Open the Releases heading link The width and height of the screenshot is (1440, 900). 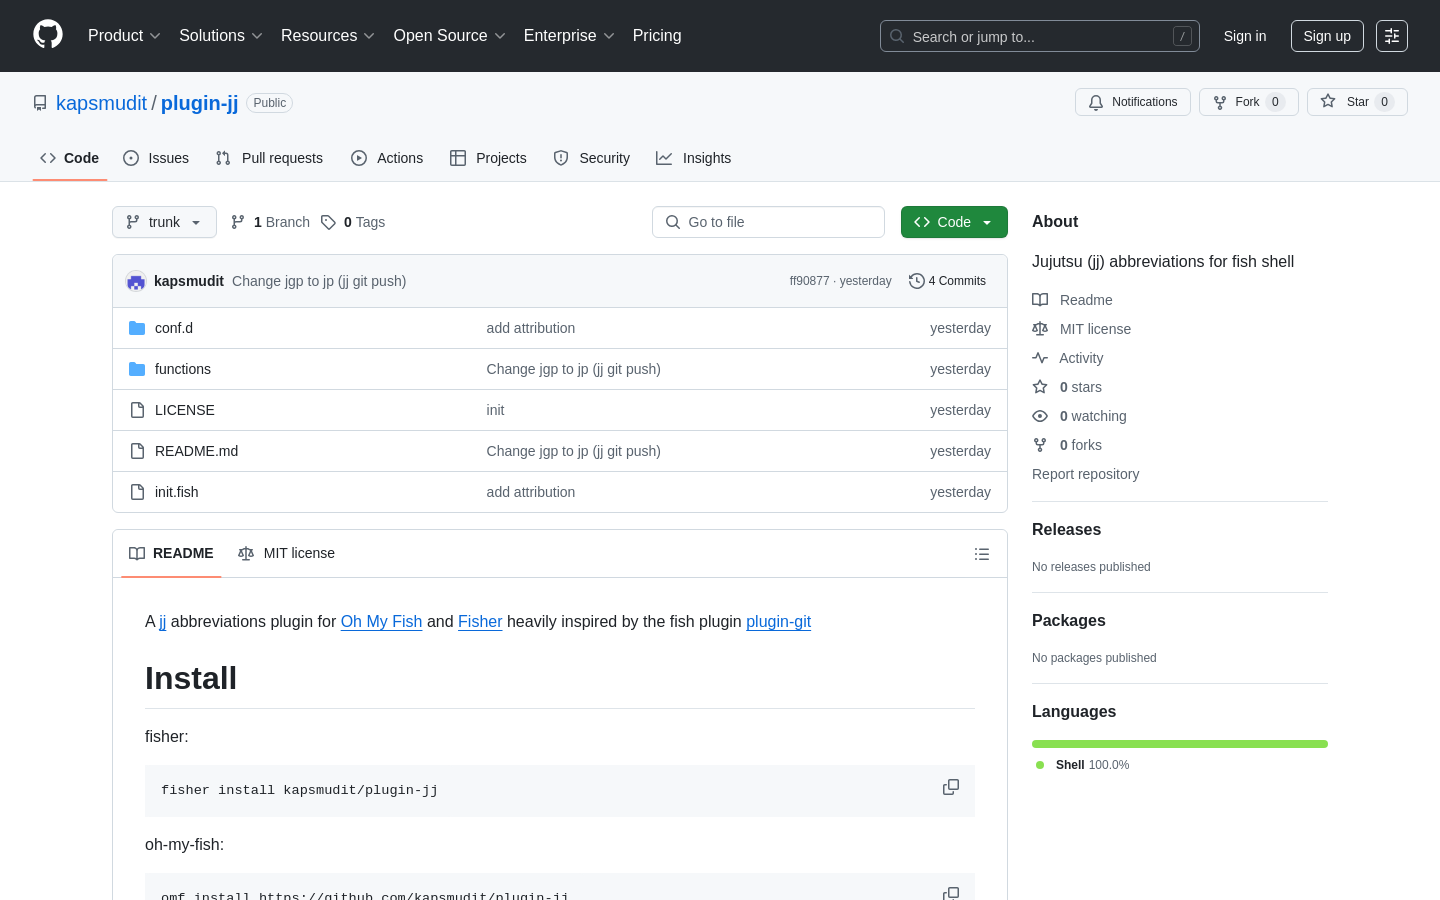pos(1066,530)
